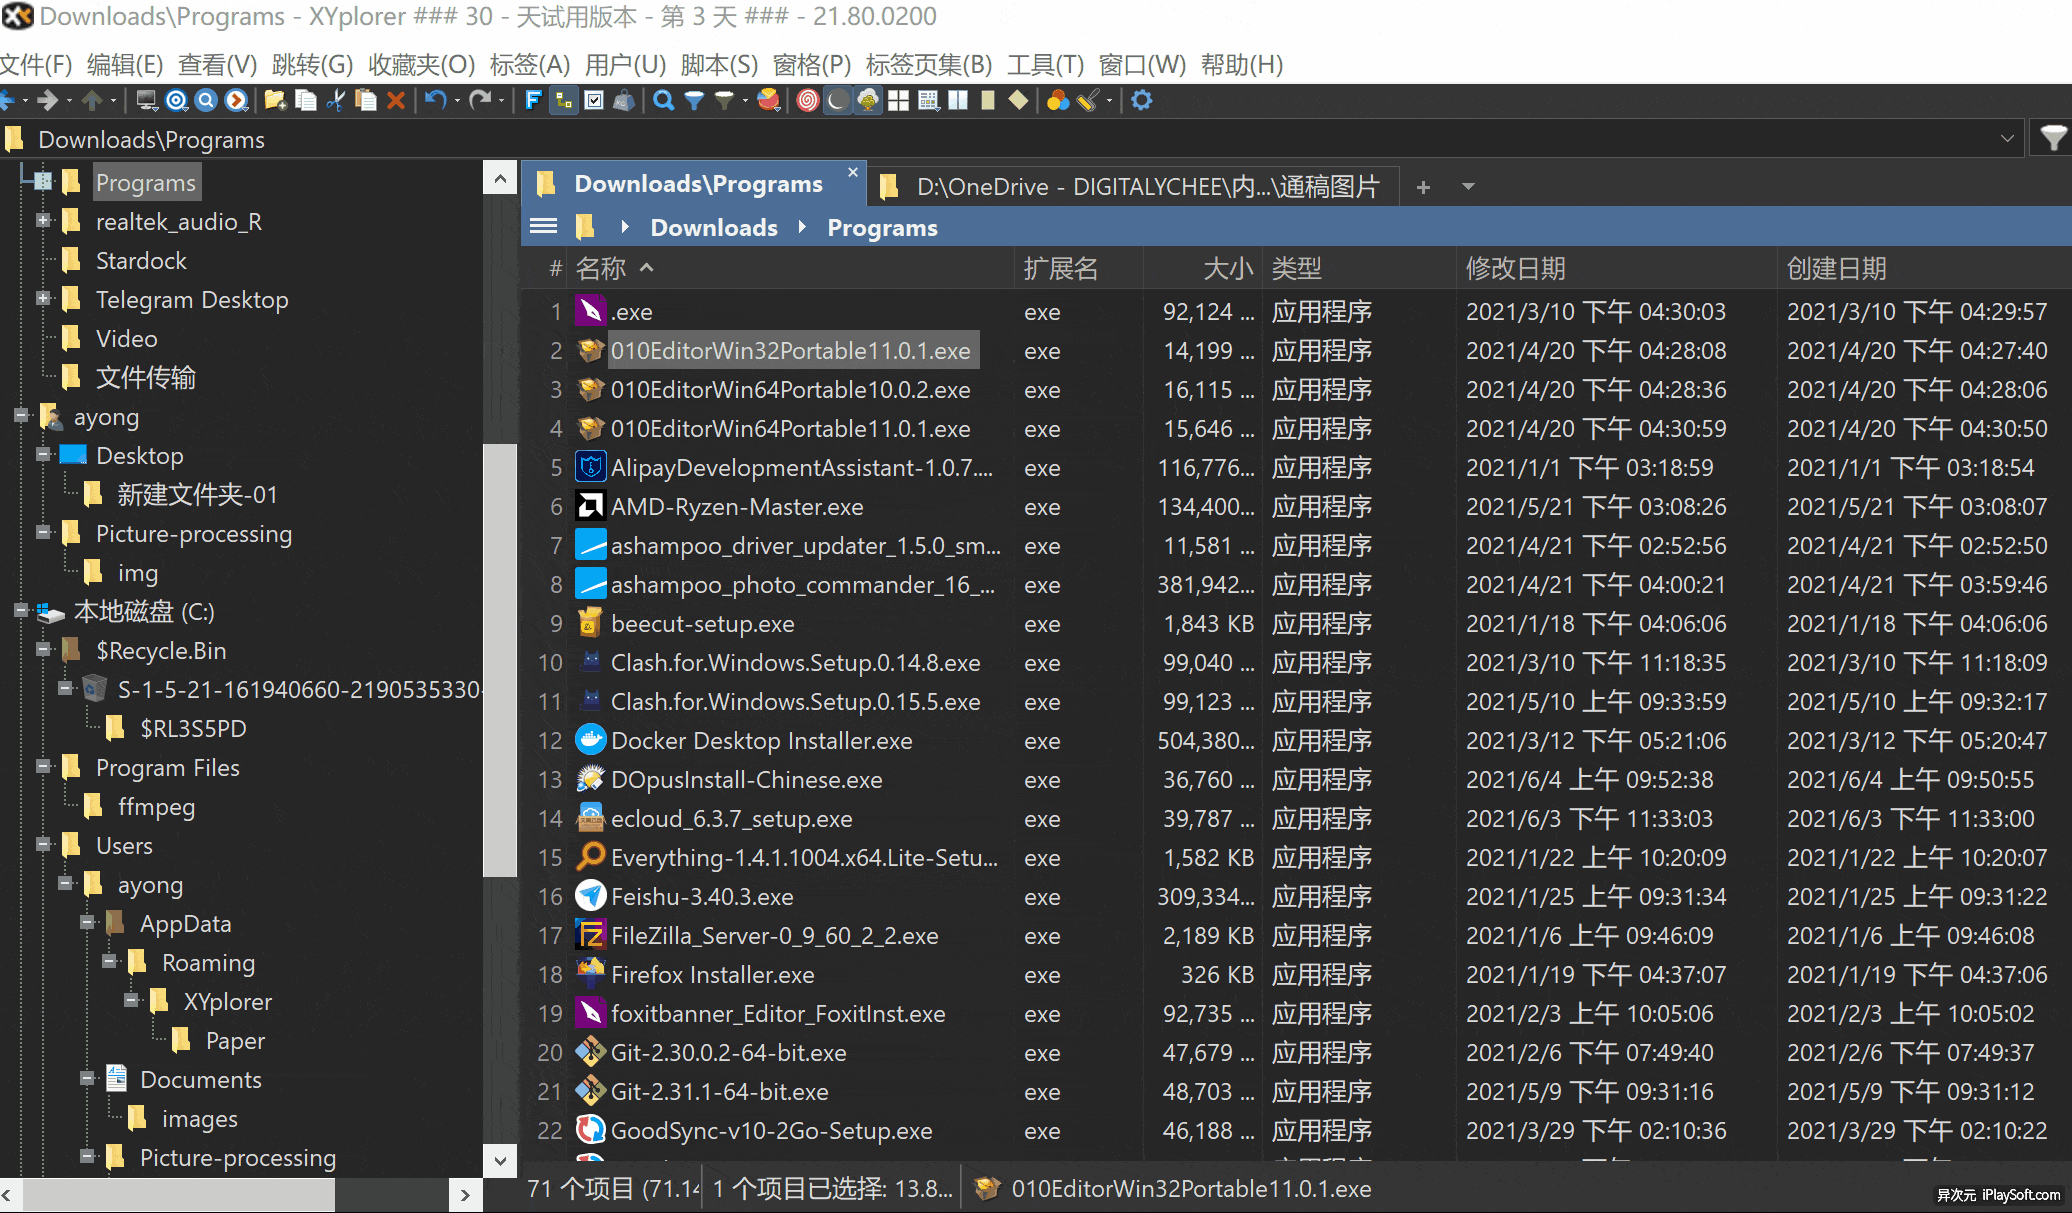Viewport: 2072px width, 1213px height.
Task: Click the colored balls toolbar icon
Action: coord(1057,100)
